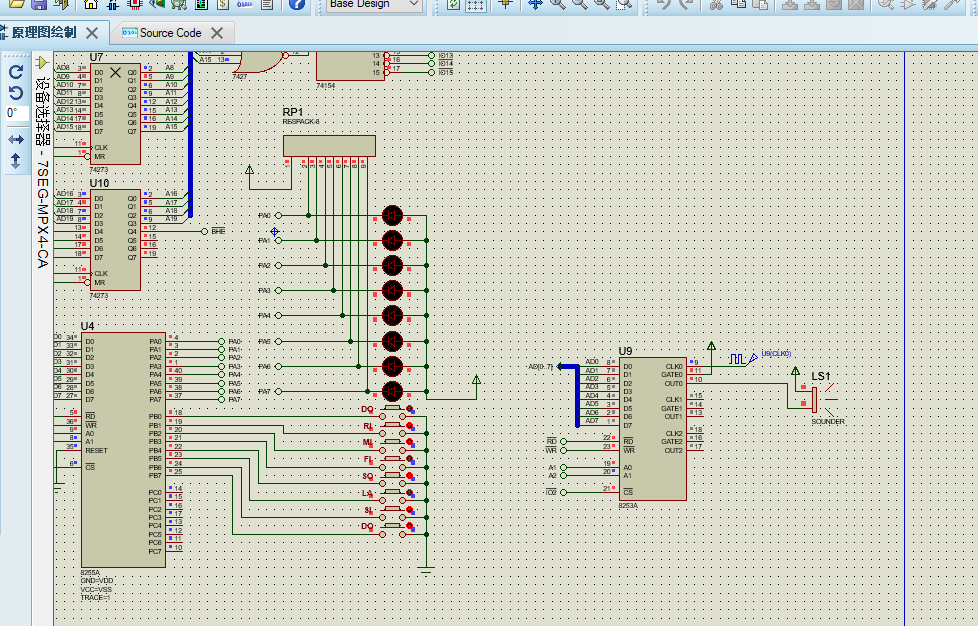
Task: Click the Paste from clipboard icon
Action: click(x=760, y=4)
